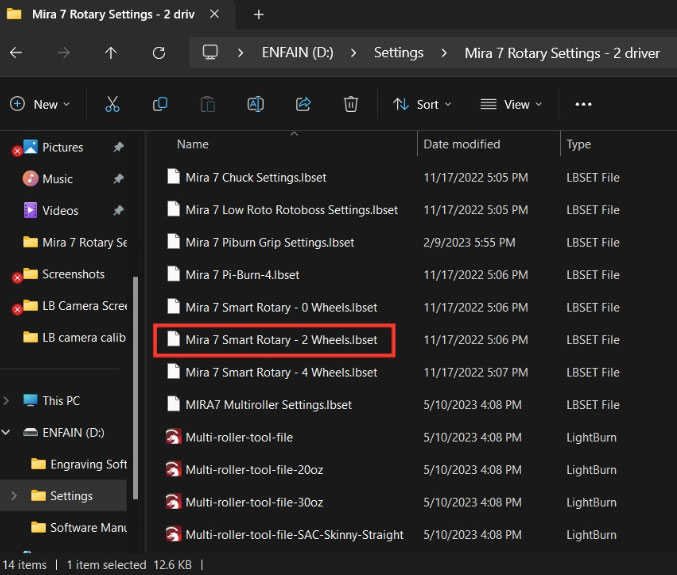
Task: Go up one folder level
Action: click(111, 53)
